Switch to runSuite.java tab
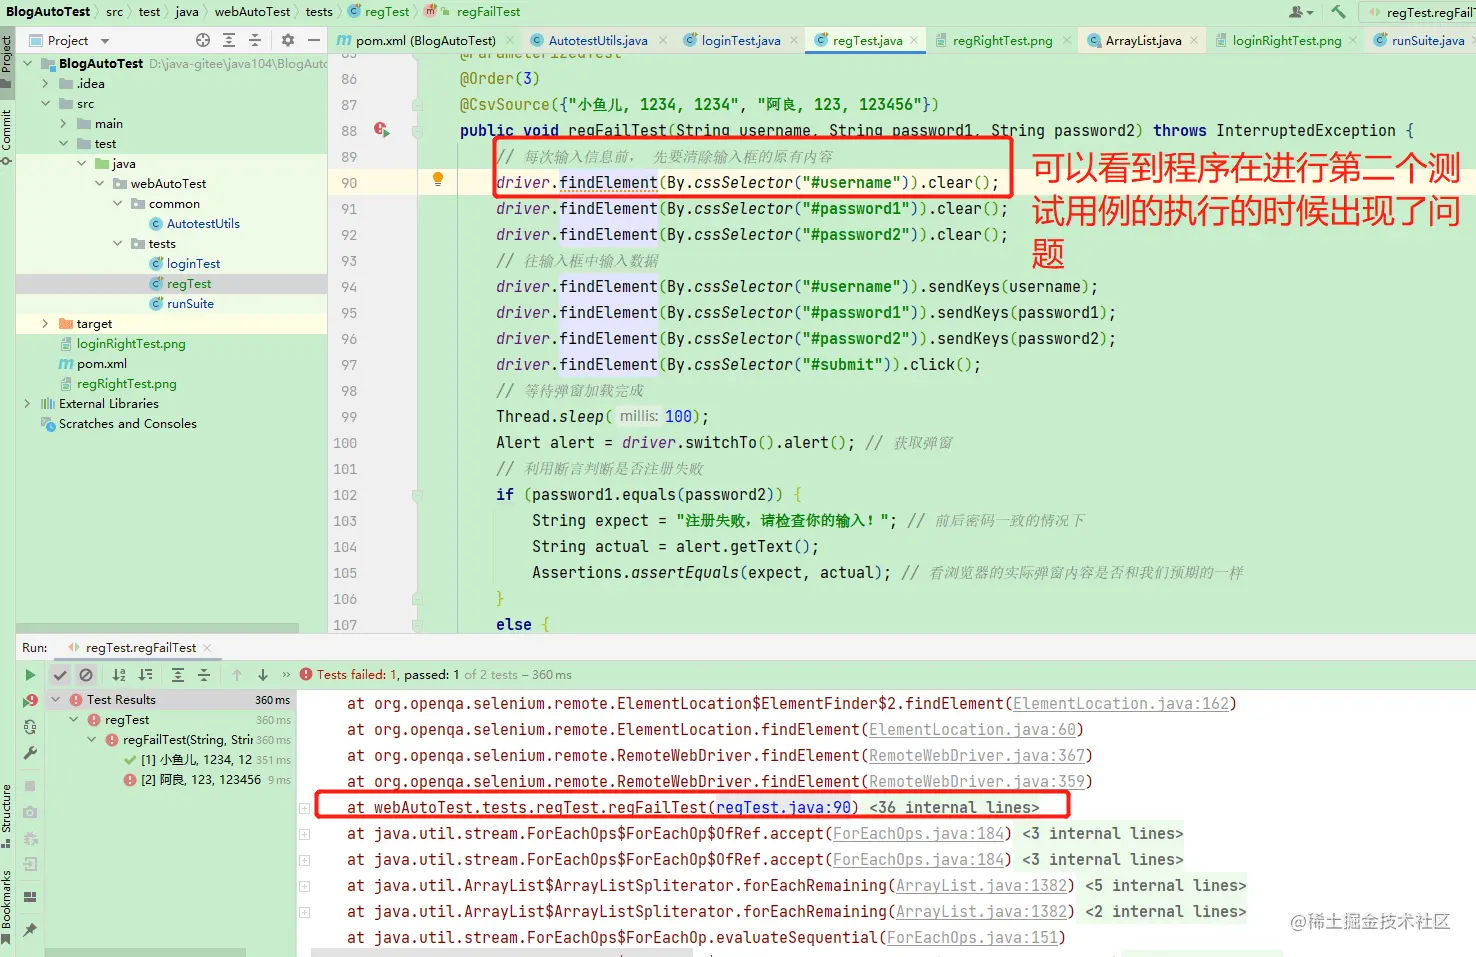1476x957 pixels. (1428, 40)
